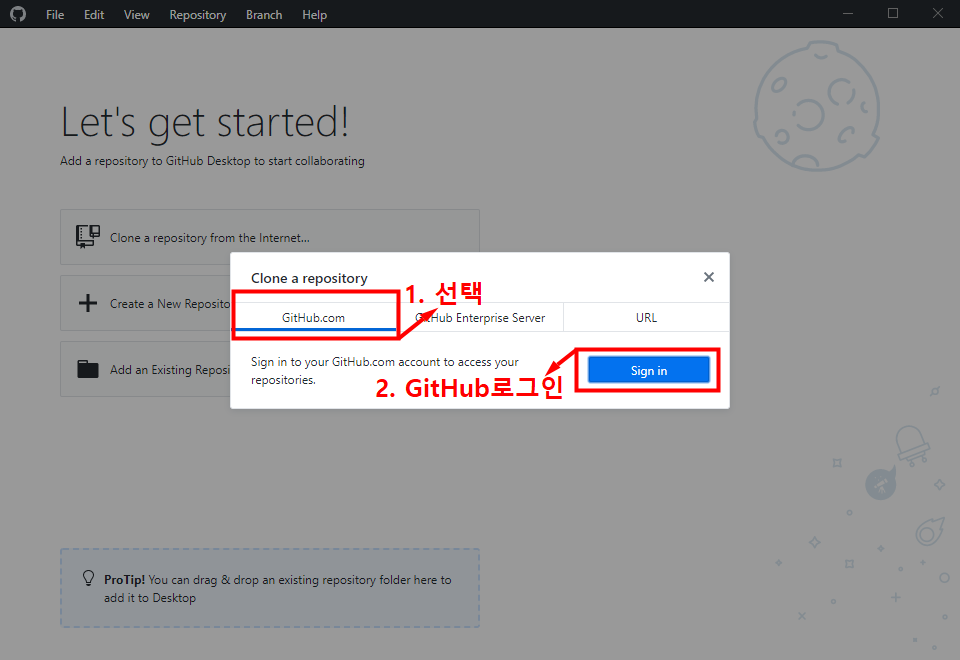Click the Sign in button

point(648,369)
